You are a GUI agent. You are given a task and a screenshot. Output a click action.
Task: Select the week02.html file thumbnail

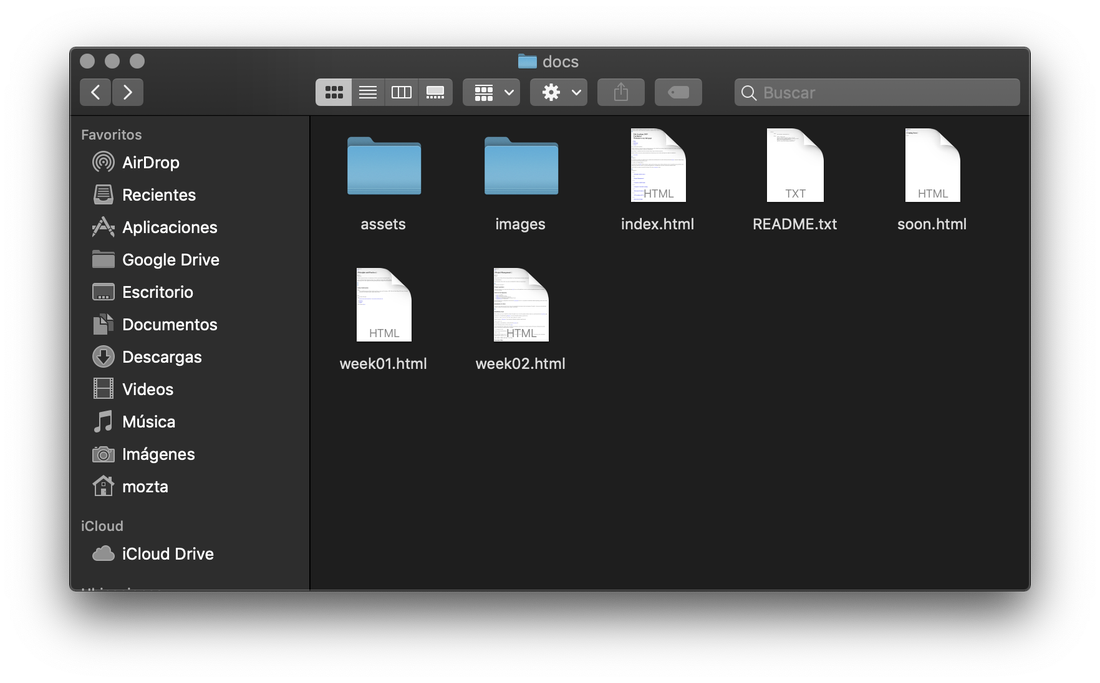coord(521,305)
